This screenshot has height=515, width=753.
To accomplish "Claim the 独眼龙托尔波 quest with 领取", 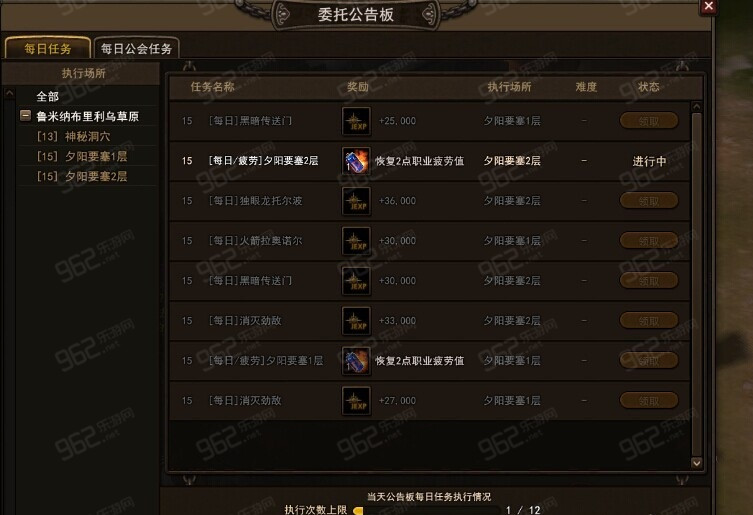I will point(649,201).
